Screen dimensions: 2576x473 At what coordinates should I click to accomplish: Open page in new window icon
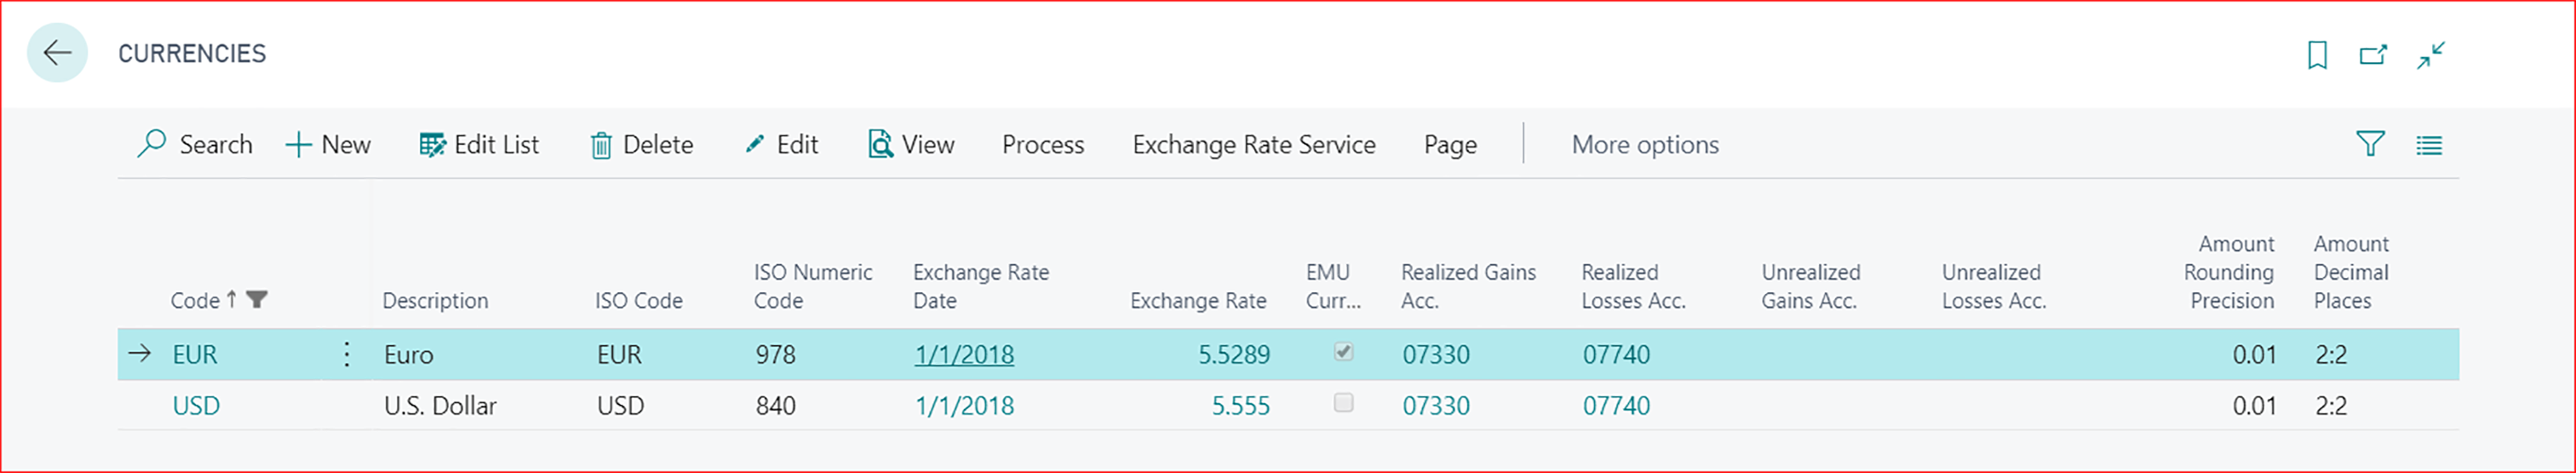coord(2373,55)
